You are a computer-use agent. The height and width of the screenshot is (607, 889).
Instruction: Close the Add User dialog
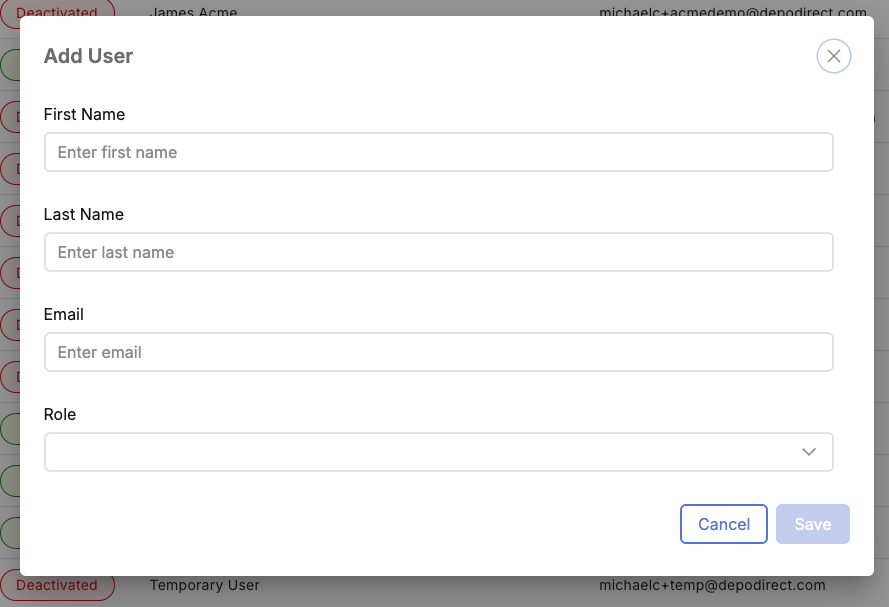pos(833,56)
